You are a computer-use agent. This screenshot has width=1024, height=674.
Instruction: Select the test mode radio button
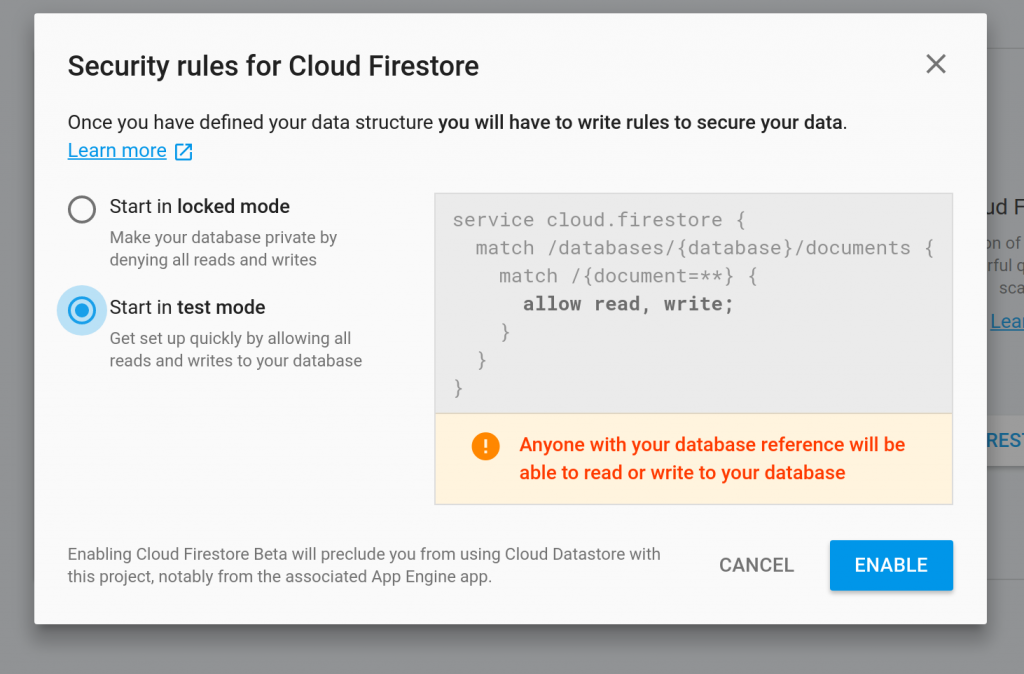pos(82,310)
